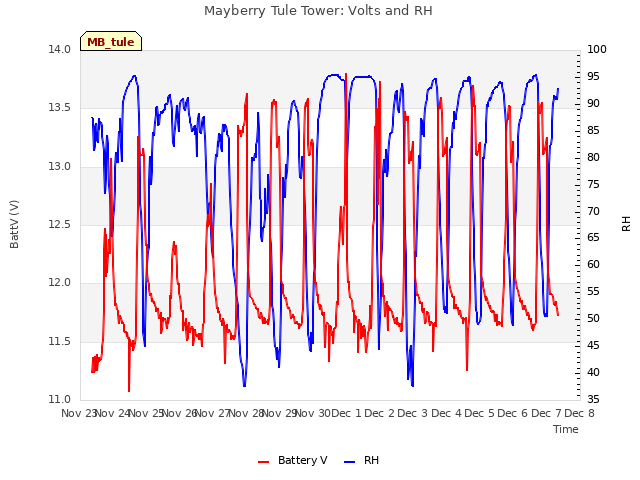Viewport: 640px width, 480px height.
Task: Click the 13.5 left axis tick label
Action: point(59,108)
